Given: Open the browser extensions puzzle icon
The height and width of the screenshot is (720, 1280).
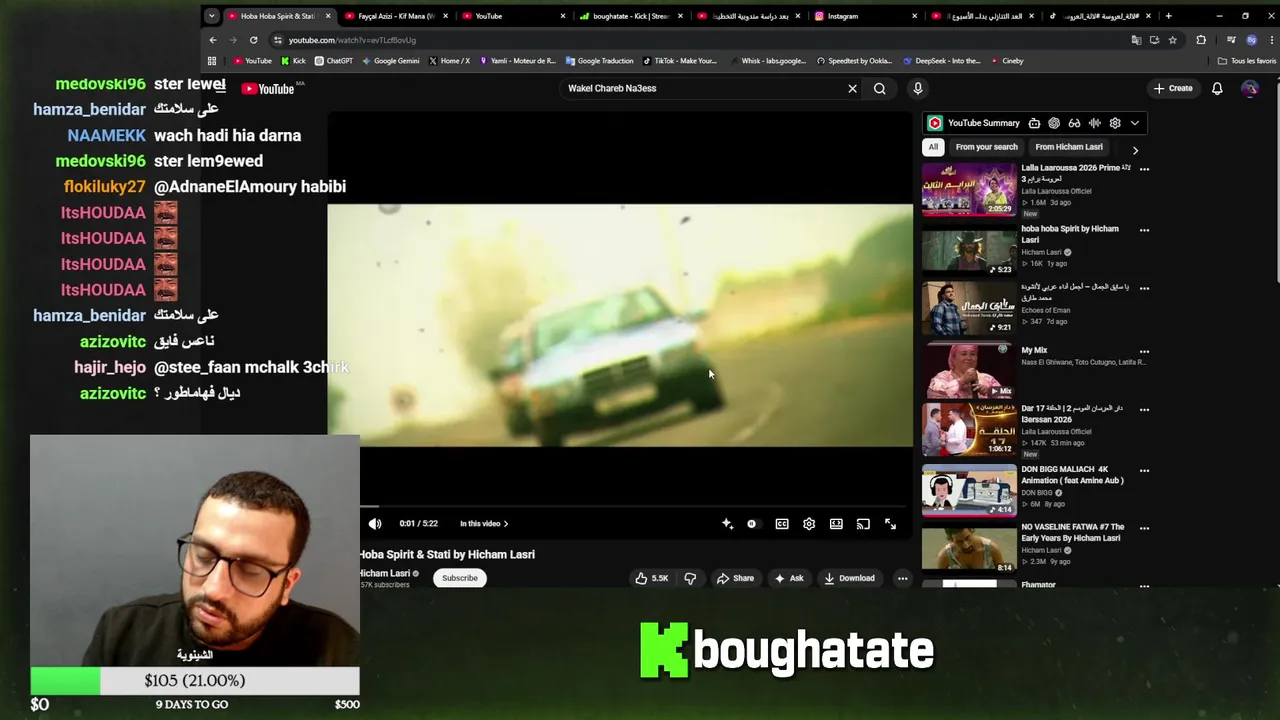Looking at the screenshot, I should pyautogui.click(x=1201, y=40).
